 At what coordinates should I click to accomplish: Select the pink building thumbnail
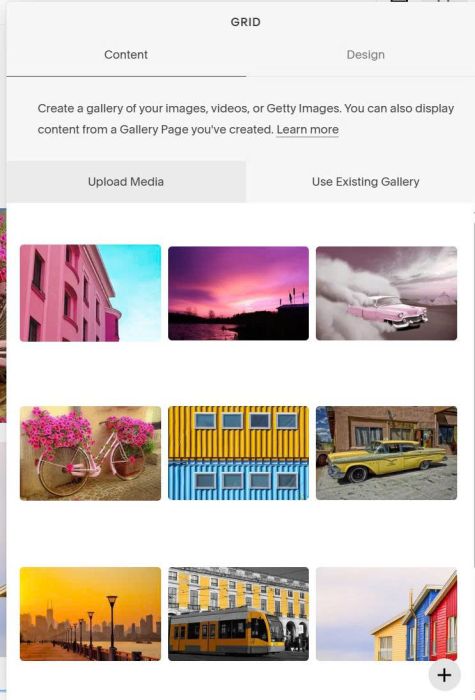tap(90, 293)
